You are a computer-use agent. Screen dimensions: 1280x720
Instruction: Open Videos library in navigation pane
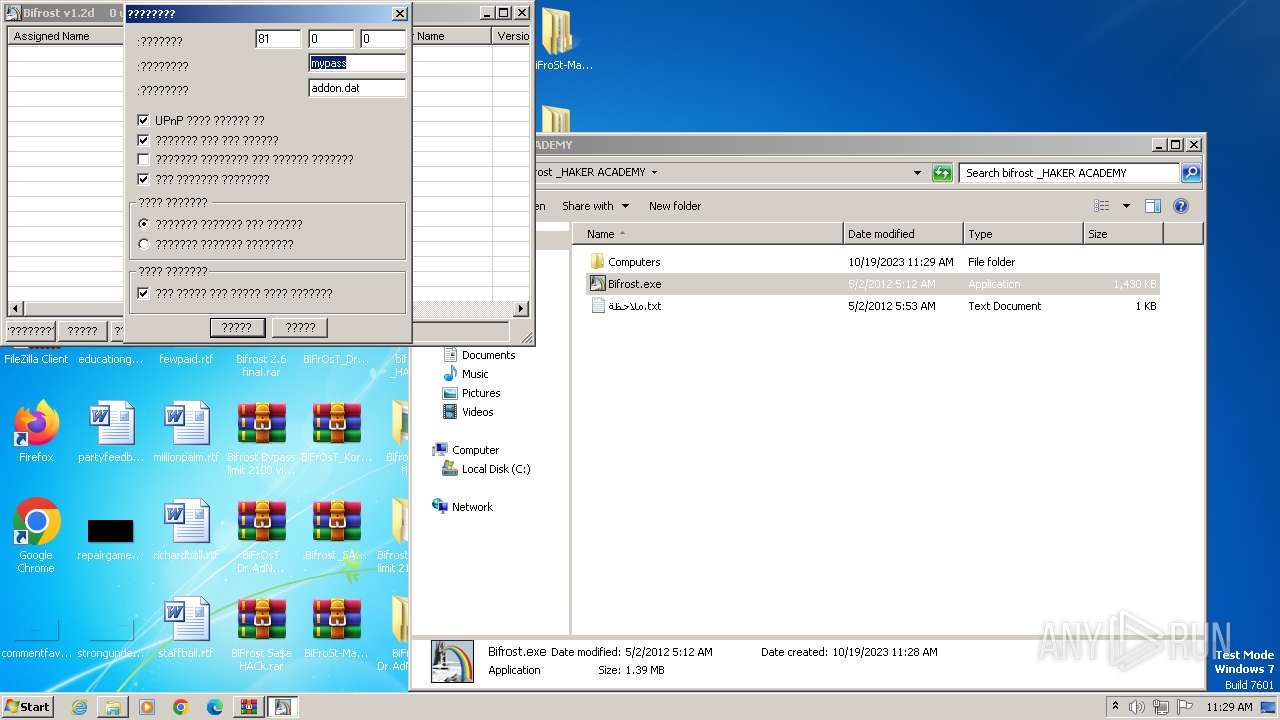(468, 412)
